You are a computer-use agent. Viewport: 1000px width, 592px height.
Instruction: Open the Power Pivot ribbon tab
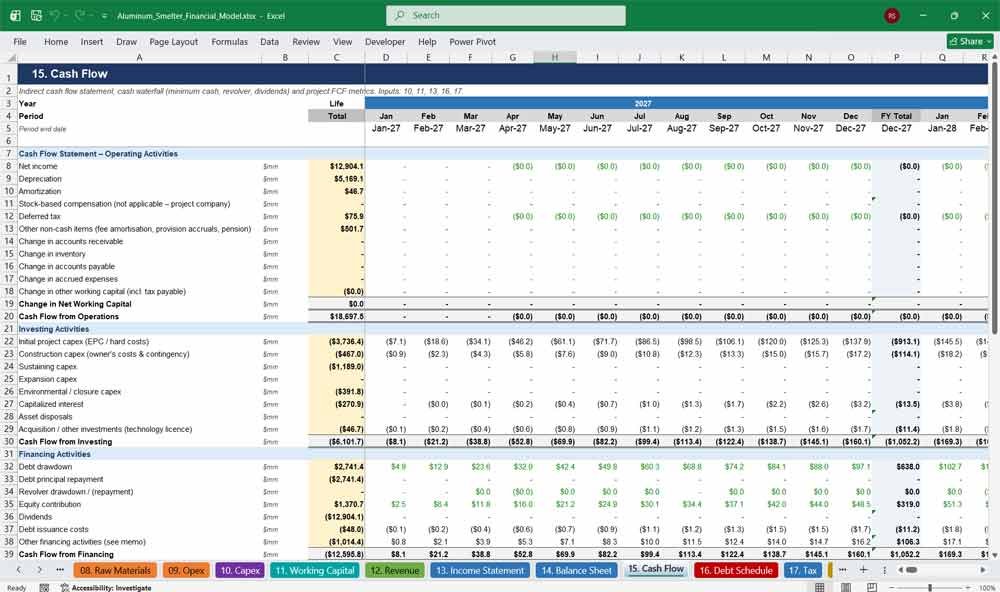point(473,41)
